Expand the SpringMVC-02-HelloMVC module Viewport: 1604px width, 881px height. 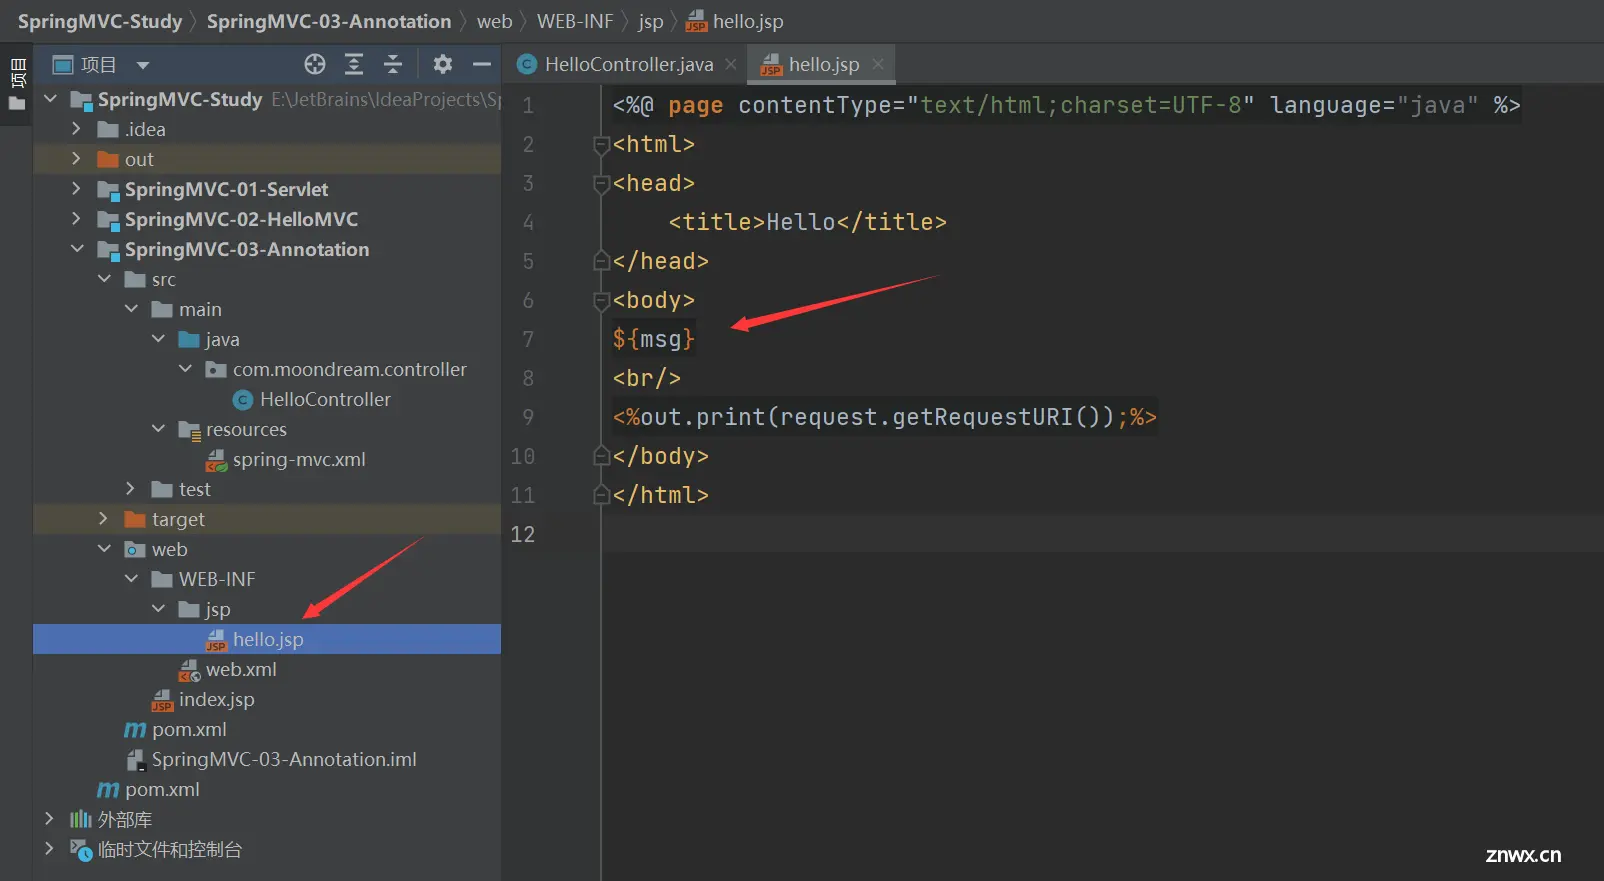tap(76, 219)
